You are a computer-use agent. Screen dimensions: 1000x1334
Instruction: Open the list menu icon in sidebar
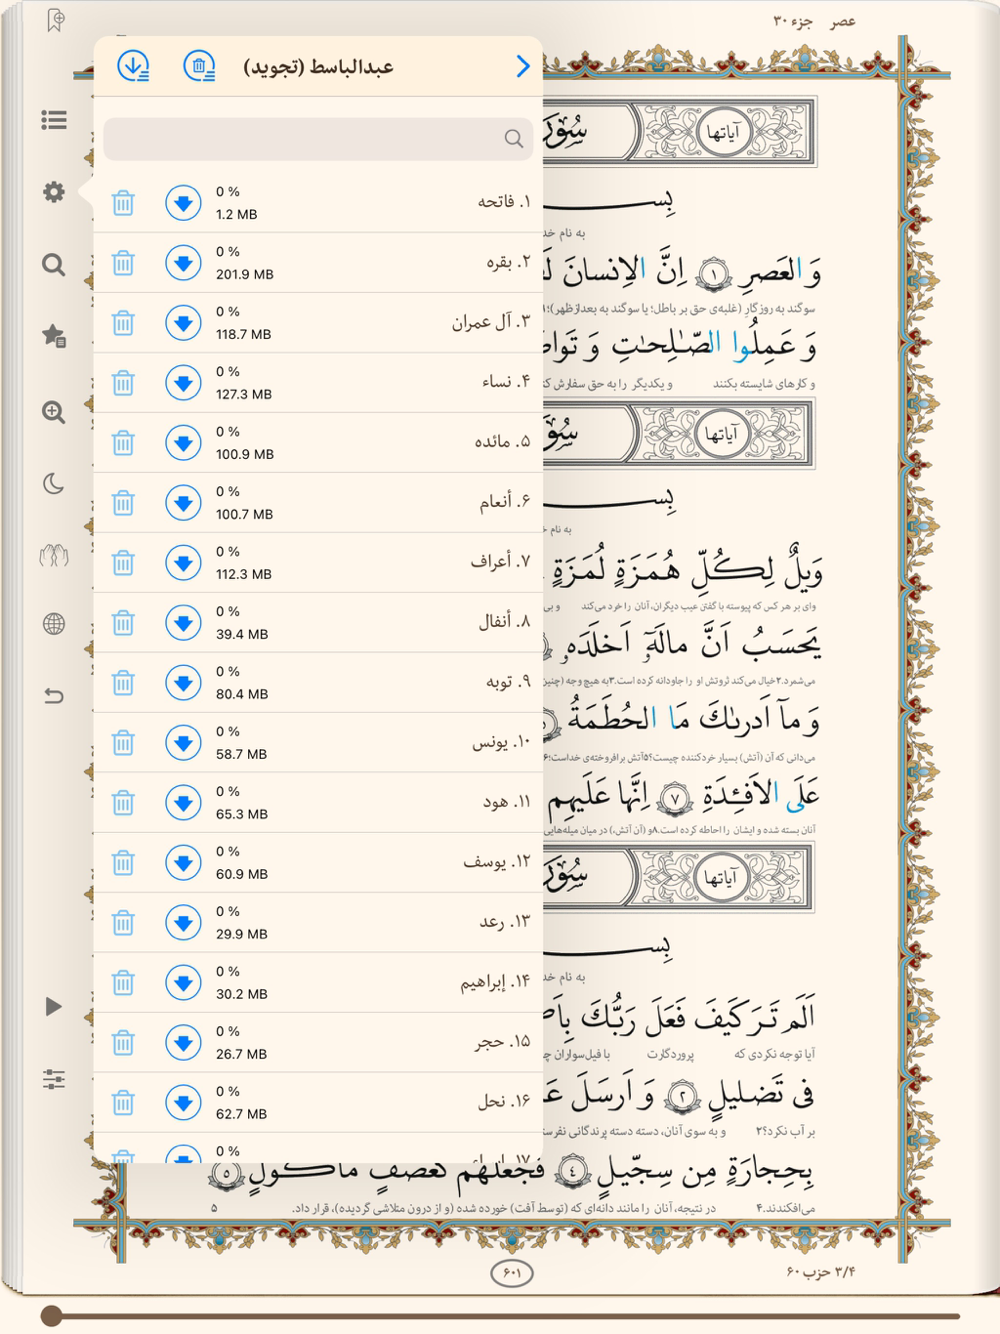pyautogui.click(x=54, y=120)
